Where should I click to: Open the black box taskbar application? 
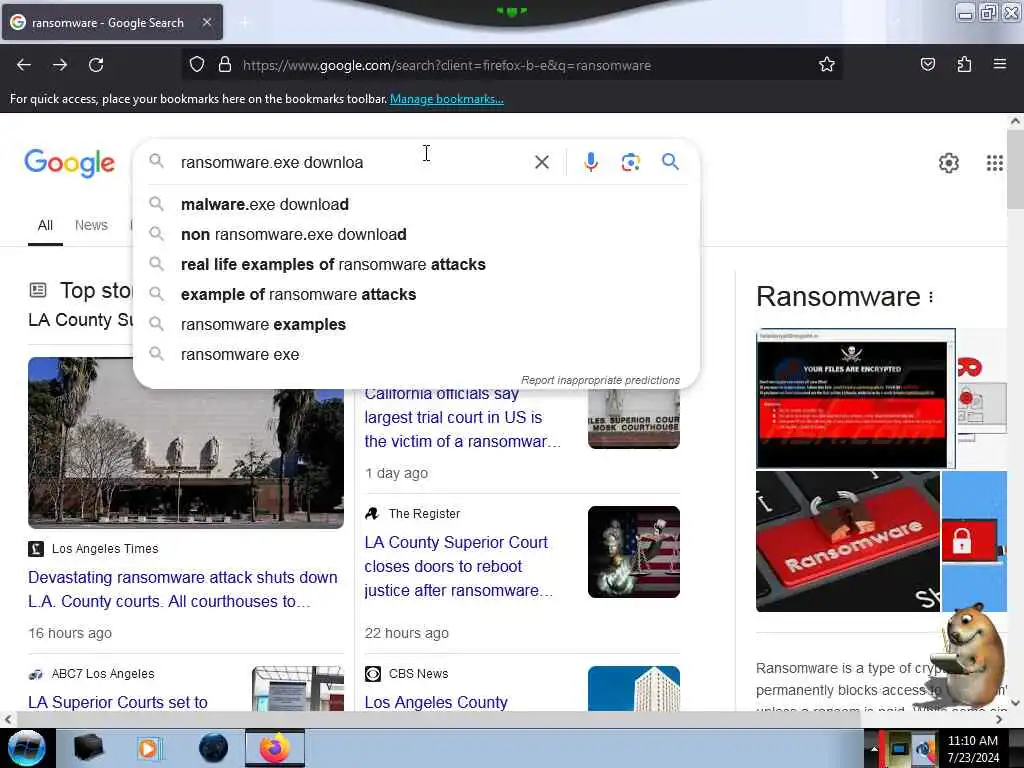88,748
